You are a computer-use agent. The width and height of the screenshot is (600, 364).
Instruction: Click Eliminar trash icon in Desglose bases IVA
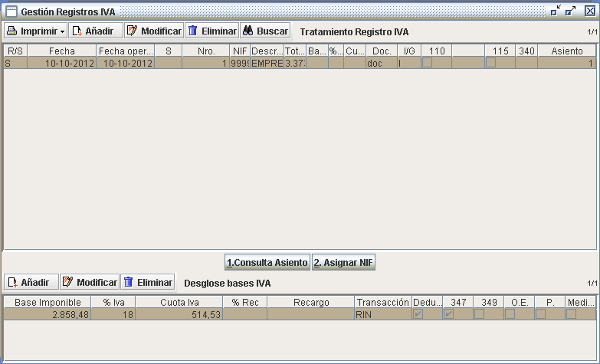[x=128, y=282]
